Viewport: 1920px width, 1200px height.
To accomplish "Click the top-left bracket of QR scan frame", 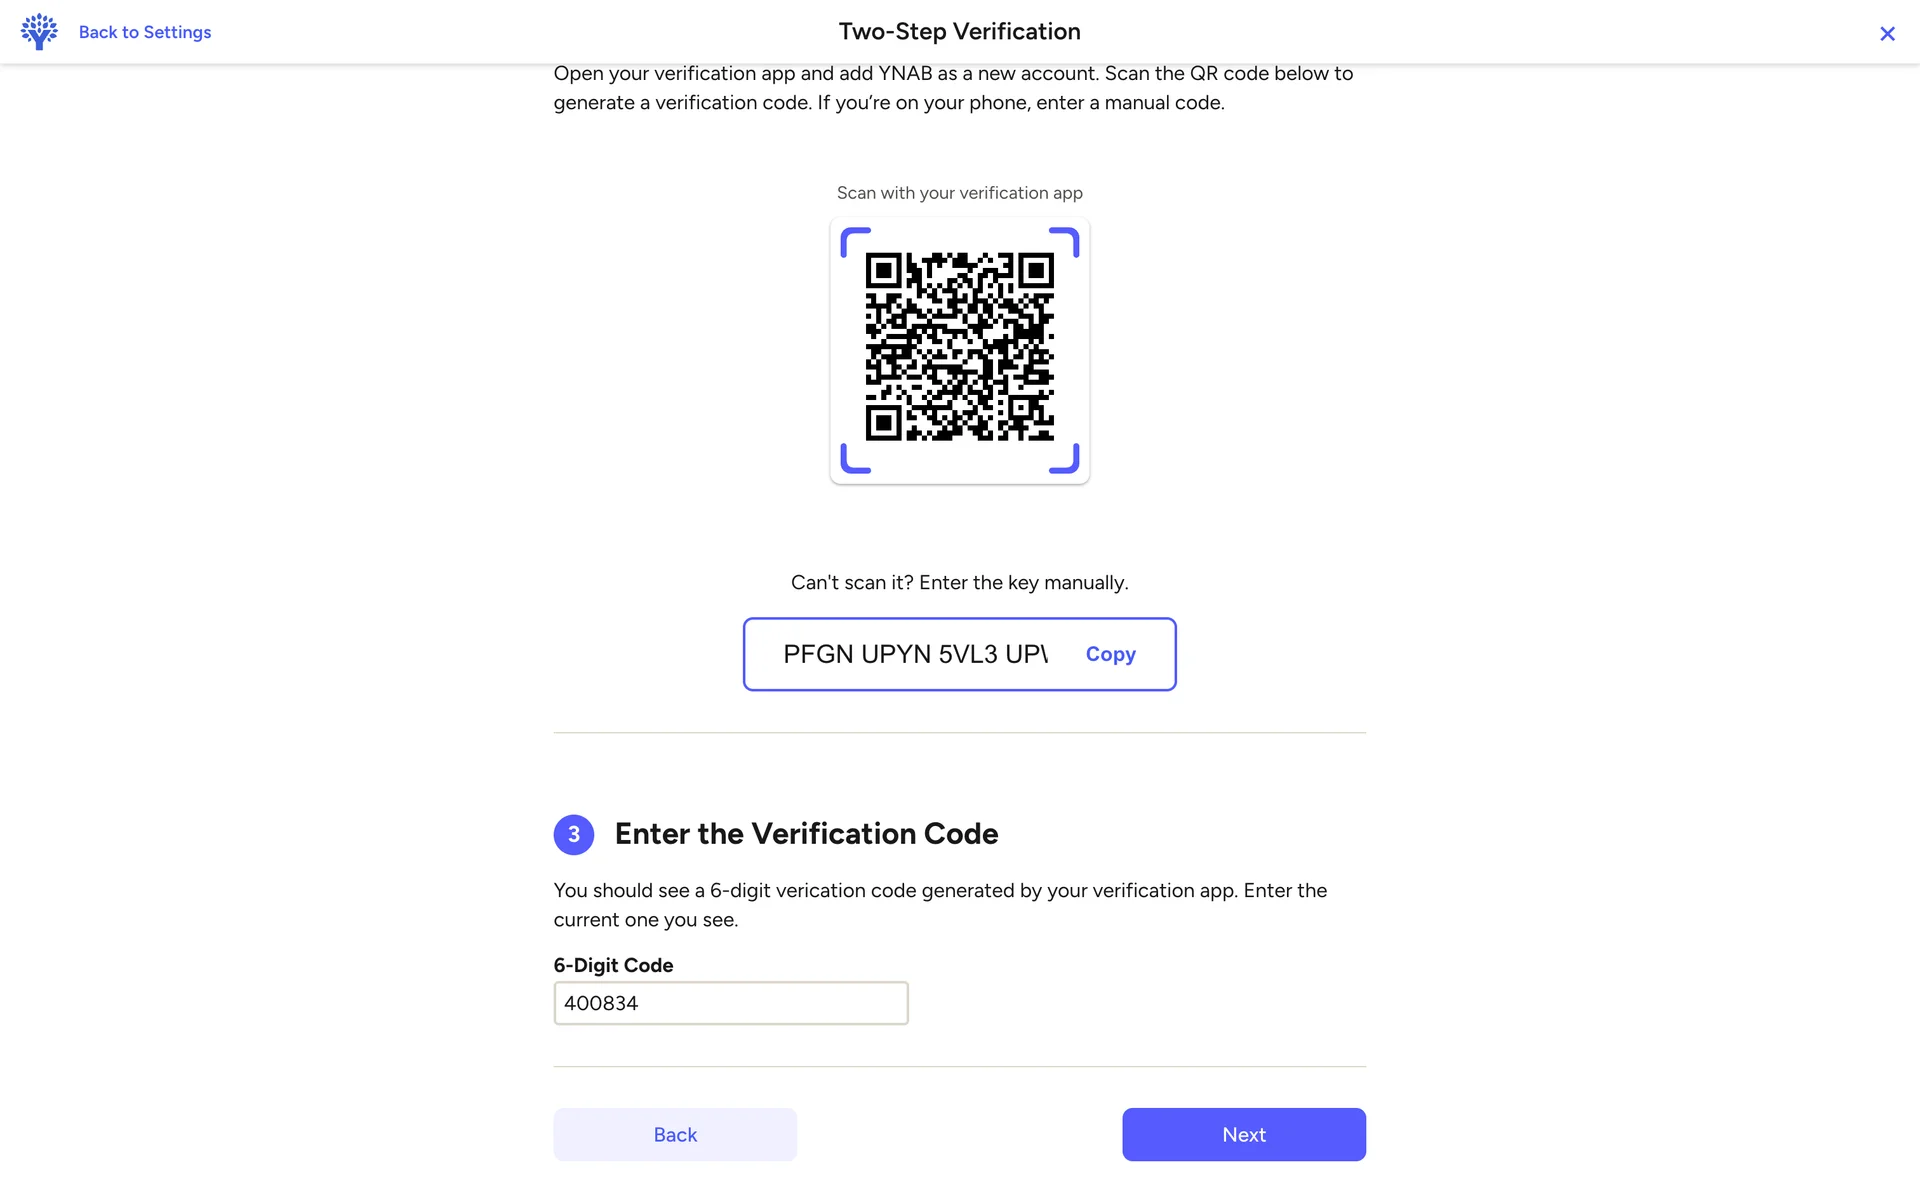I will [853, 240].
